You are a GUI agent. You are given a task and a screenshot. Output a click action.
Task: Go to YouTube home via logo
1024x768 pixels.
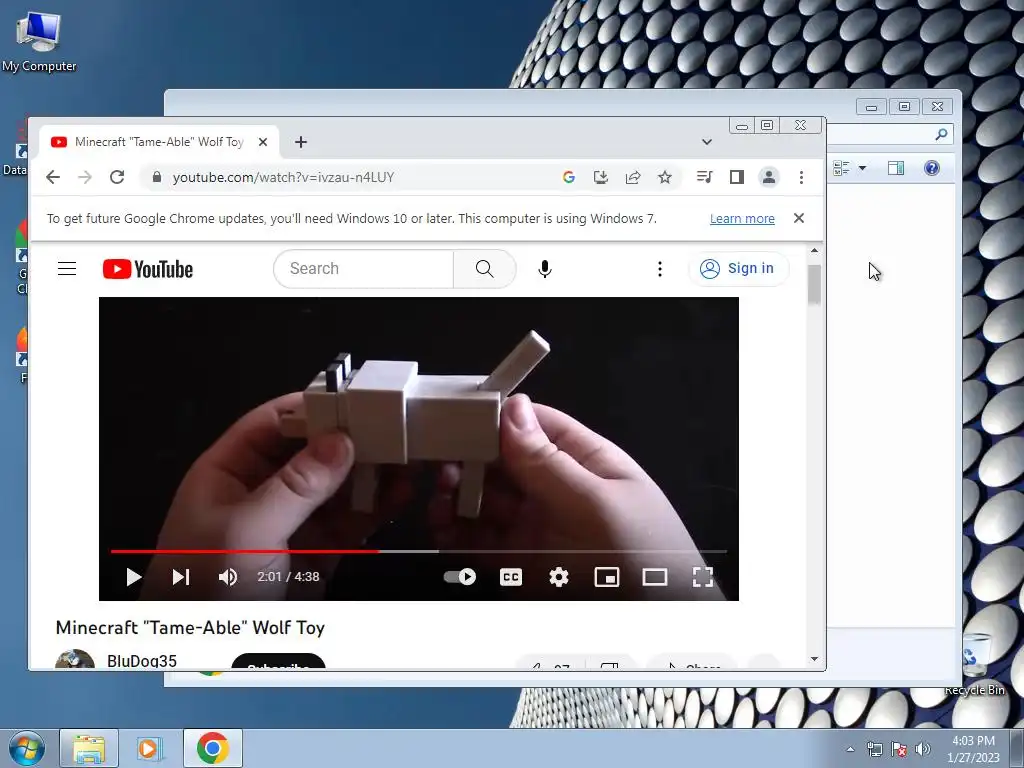click(x=148, y=269)
